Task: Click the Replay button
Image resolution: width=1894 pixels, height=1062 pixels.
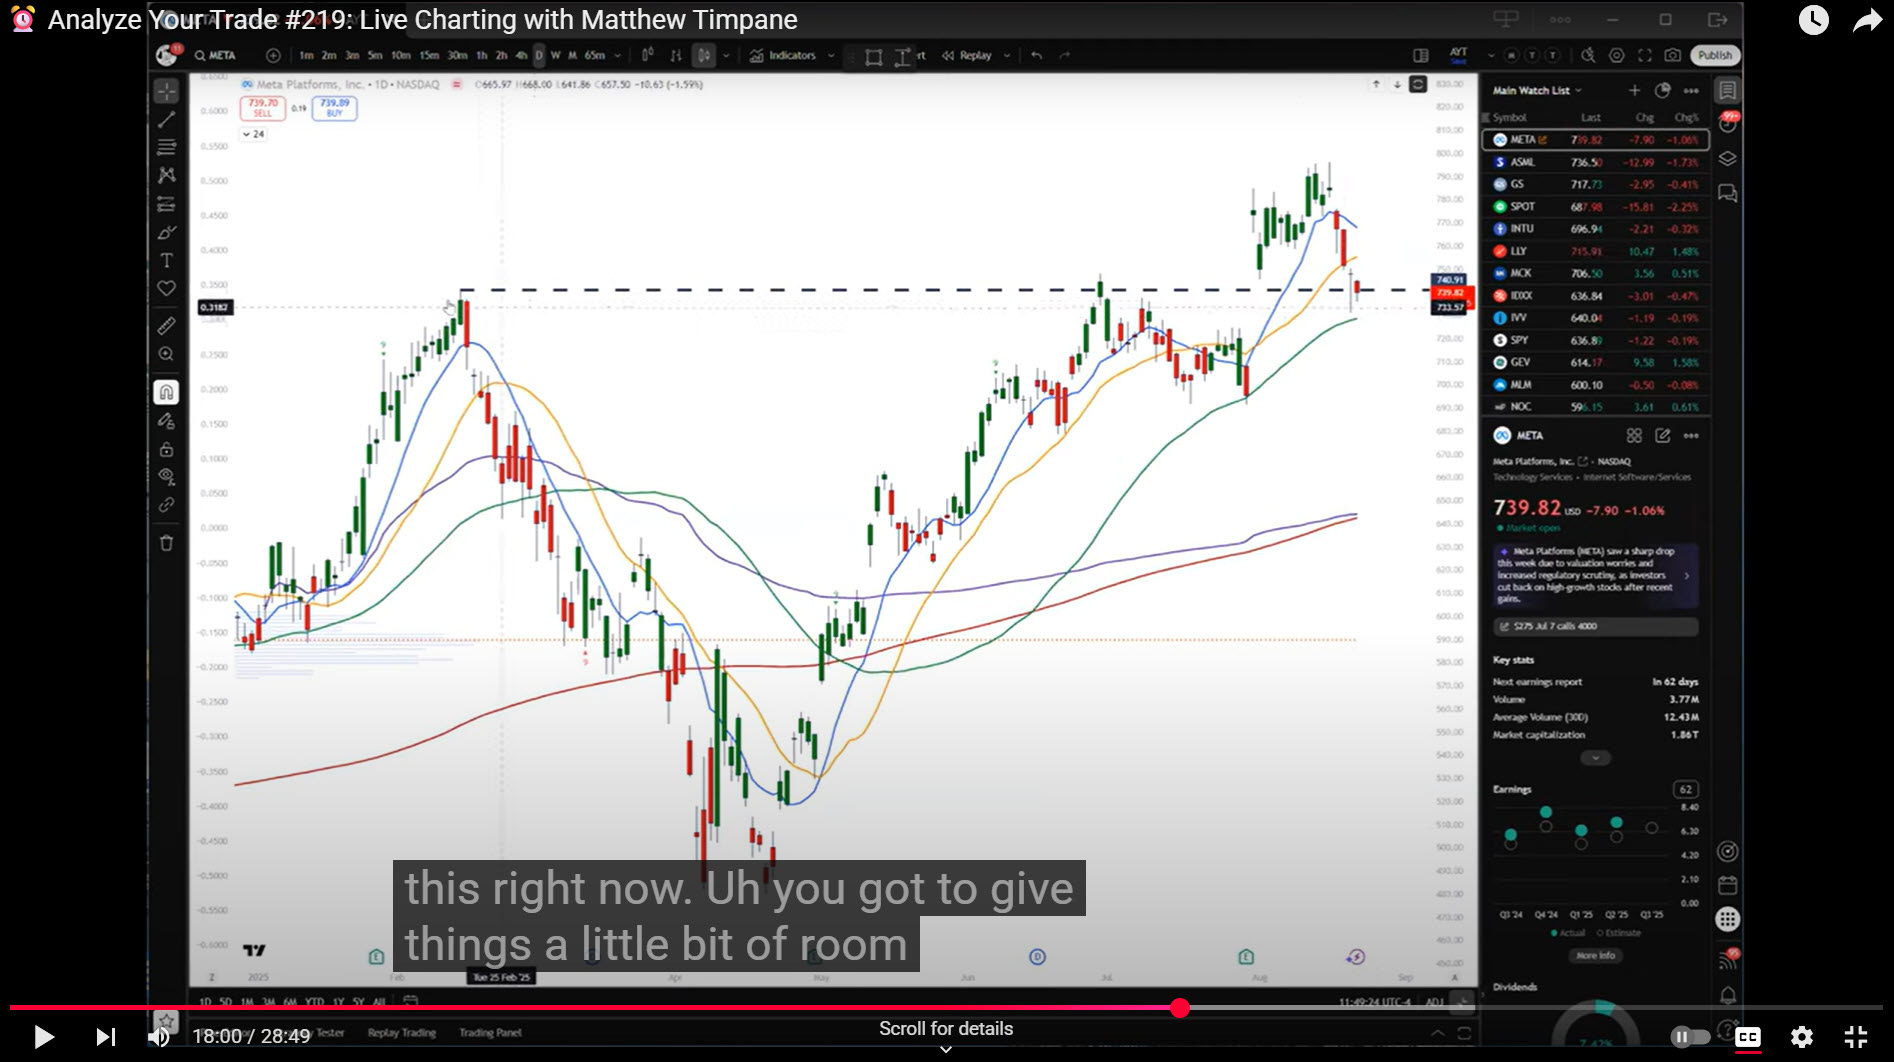Action: (x=967, y=55)
